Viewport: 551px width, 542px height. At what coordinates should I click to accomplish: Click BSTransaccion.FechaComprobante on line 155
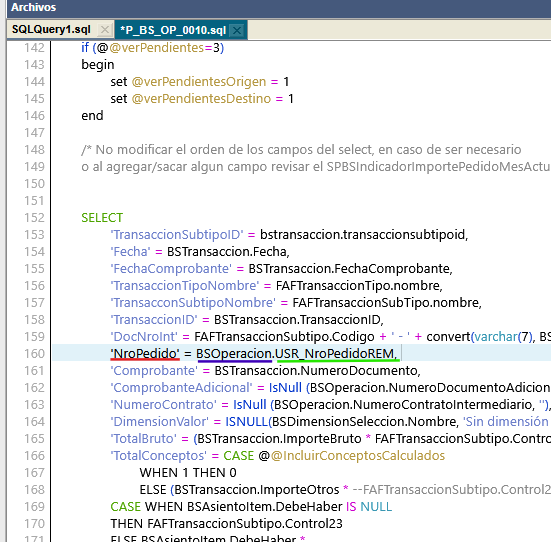coord(349,269)
